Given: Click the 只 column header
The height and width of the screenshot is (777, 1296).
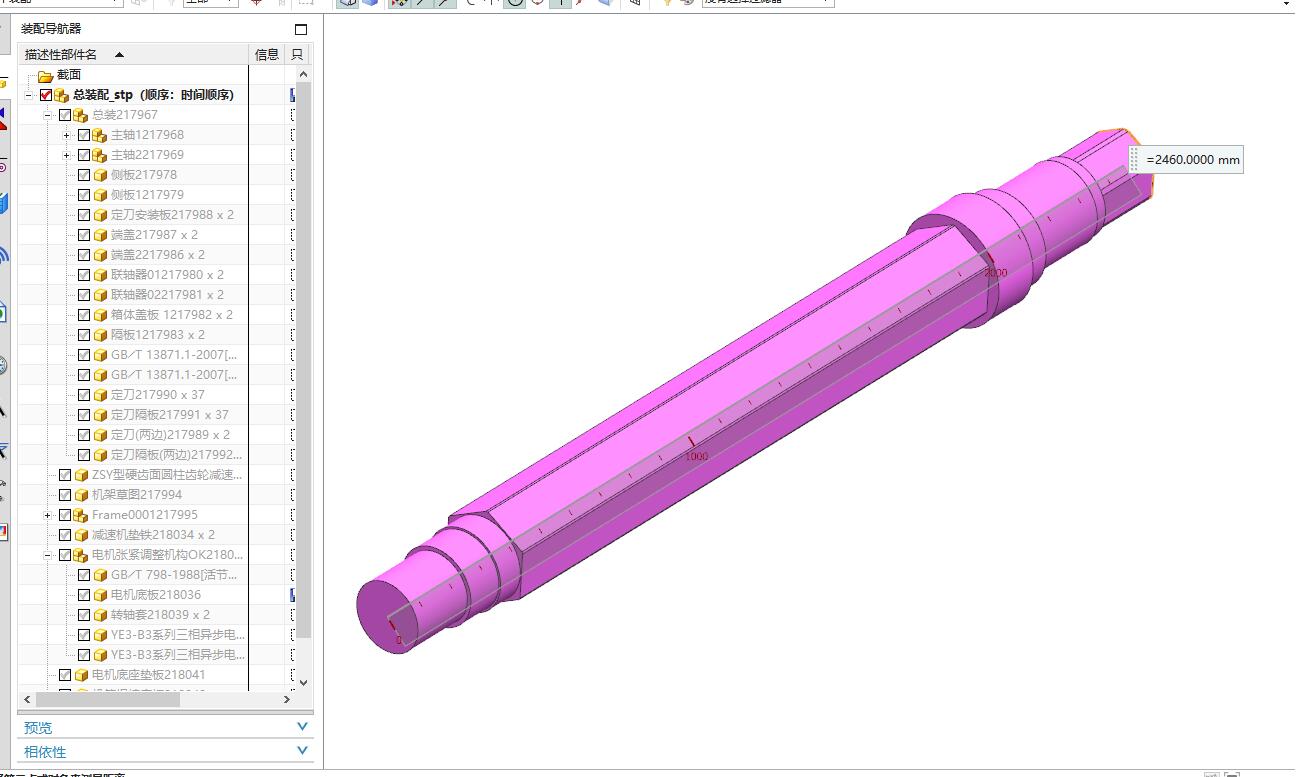Looking at the screenshot, I should click(297, 54).
